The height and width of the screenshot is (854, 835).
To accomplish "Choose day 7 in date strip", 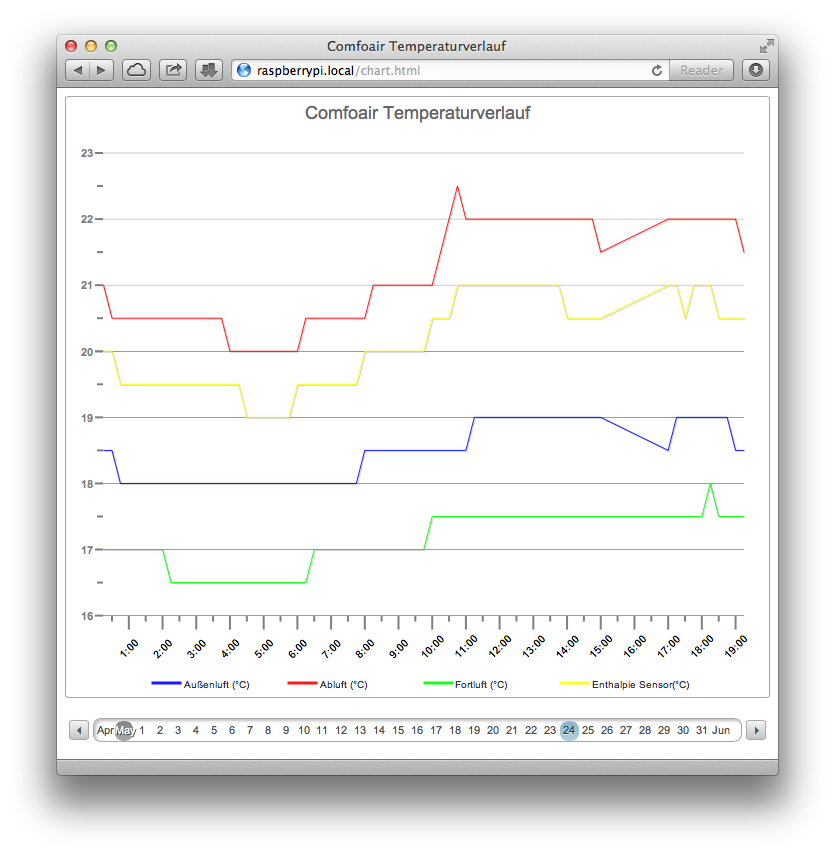I will pos(250,730).
